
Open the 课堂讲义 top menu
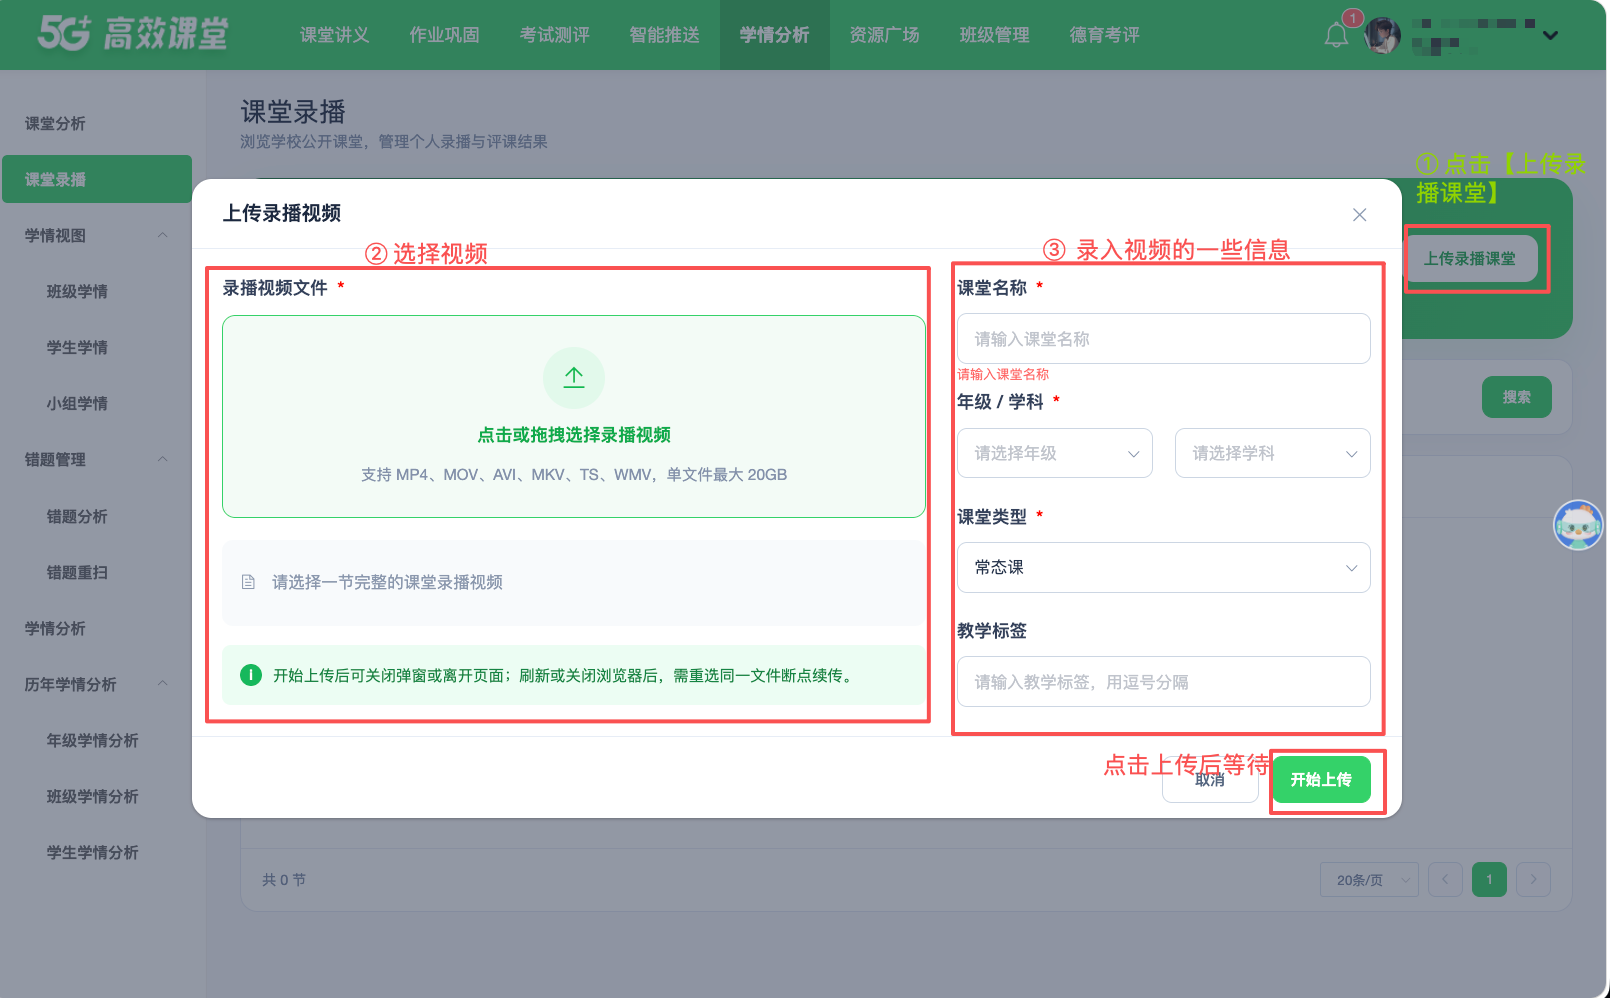(335, 35)
